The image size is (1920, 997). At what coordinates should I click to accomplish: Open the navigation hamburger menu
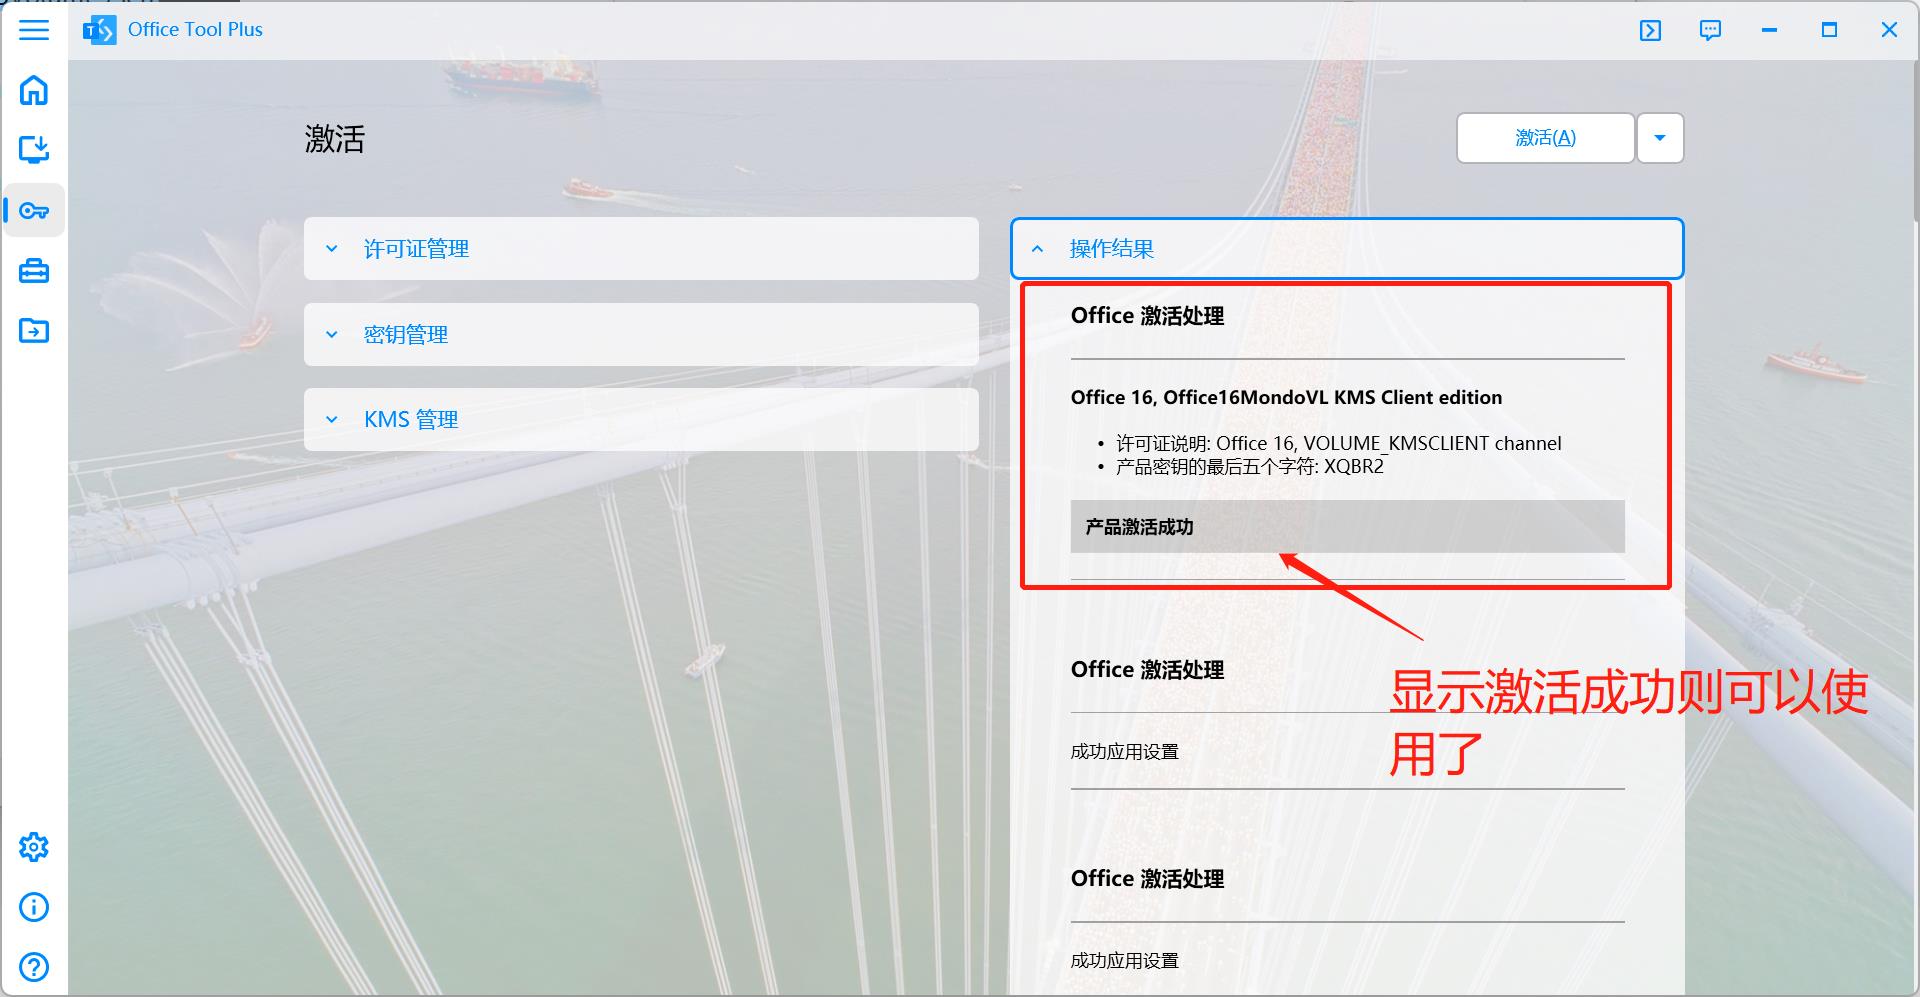point(34,30)
